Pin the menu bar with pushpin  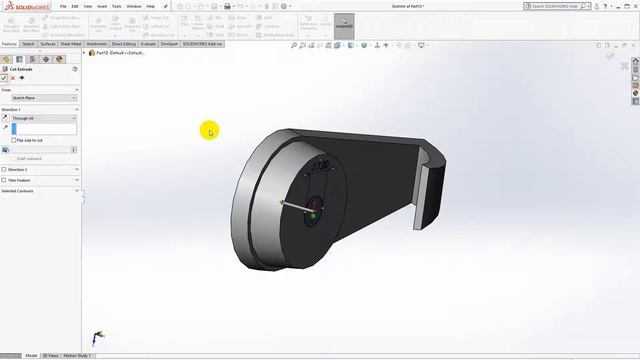click(x=165, y=6)
